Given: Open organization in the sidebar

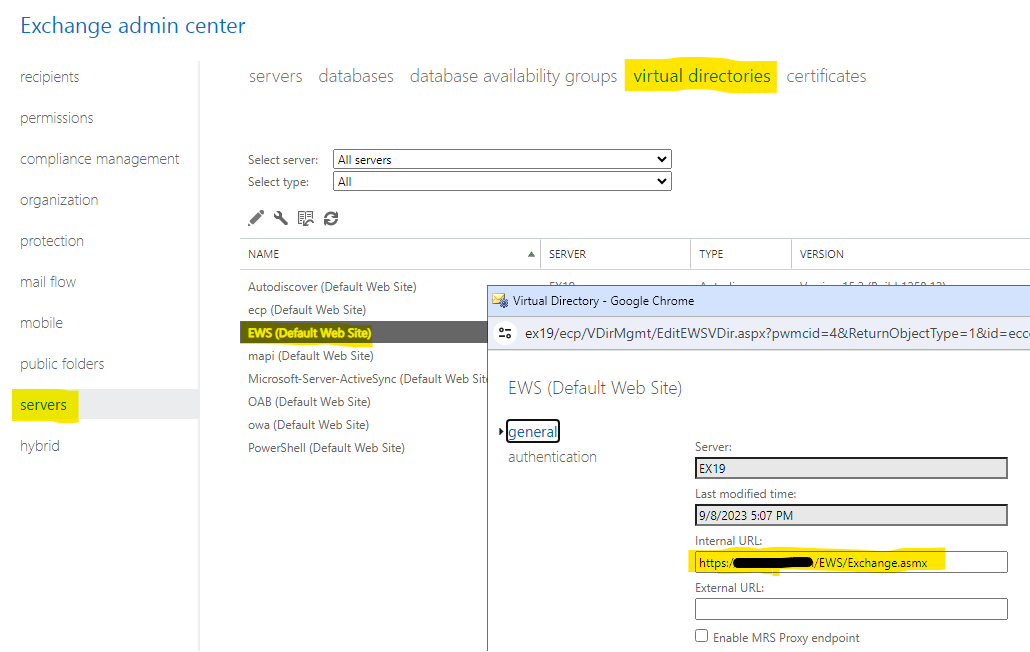Looking at the screenshot, I should pyautogui.click(x=59, y=200).
